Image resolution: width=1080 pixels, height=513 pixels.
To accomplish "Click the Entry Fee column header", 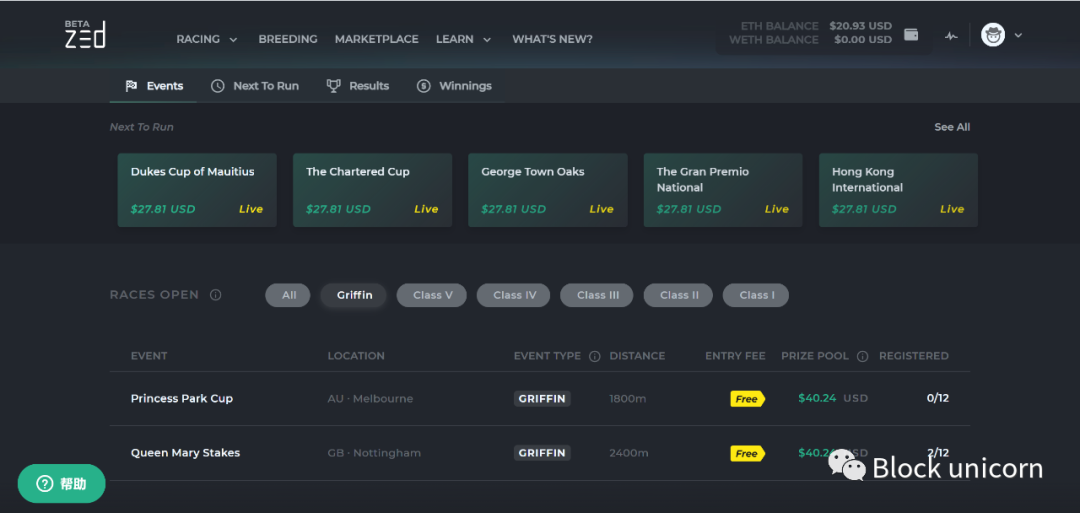I will pyautogui.click(x=735, y=356).
